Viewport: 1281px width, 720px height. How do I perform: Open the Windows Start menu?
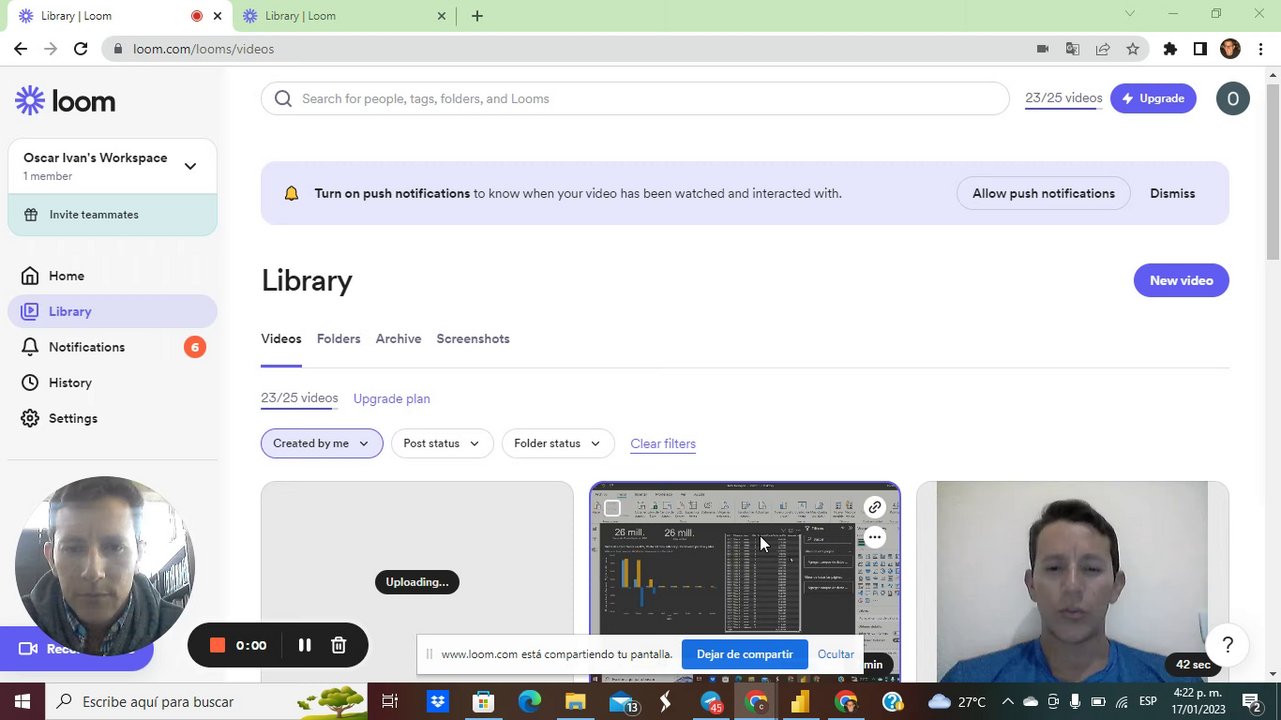point(21,701)
